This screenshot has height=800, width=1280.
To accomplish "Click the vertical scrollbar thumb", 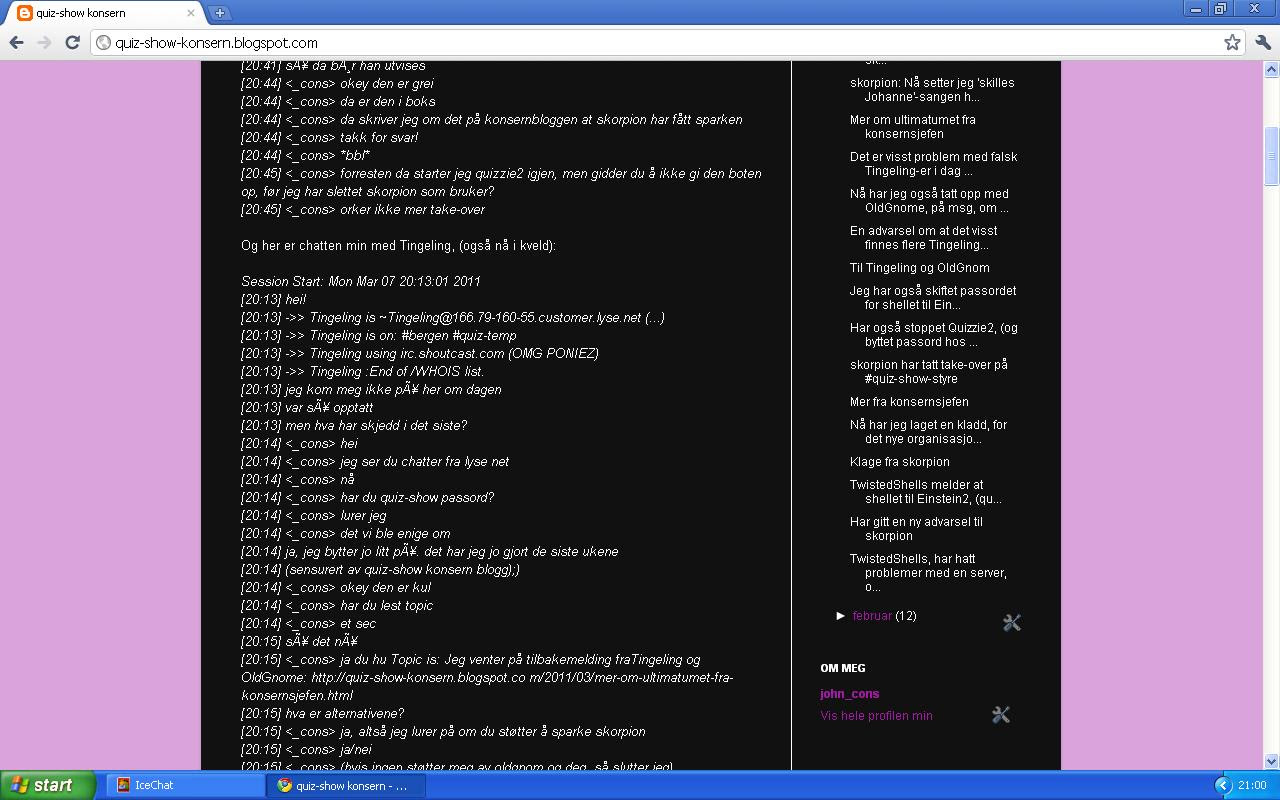I will (x=1272, y=156).
